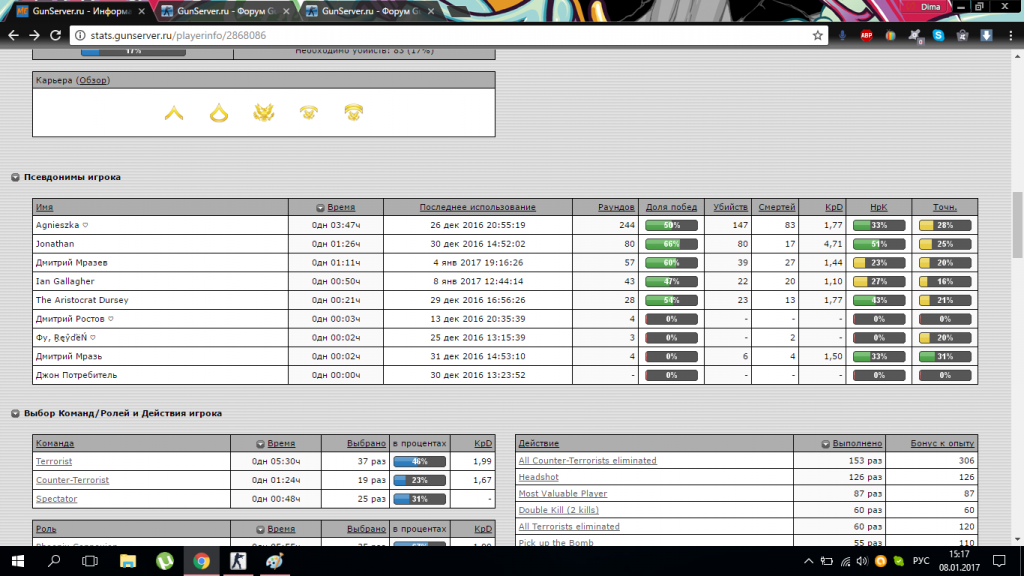Open Chrome's three-dot menu

point(1010,35)
